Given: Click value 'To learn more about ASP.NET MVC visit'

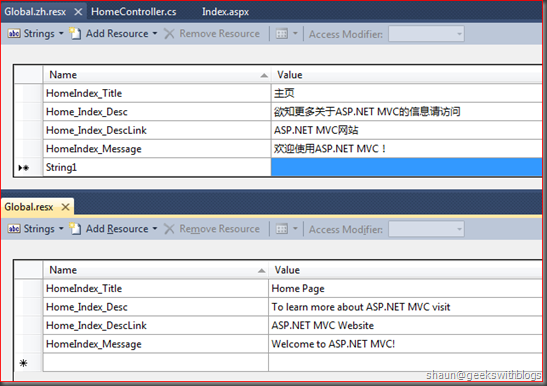Looking at the screenshot, I should coord(405,307).
